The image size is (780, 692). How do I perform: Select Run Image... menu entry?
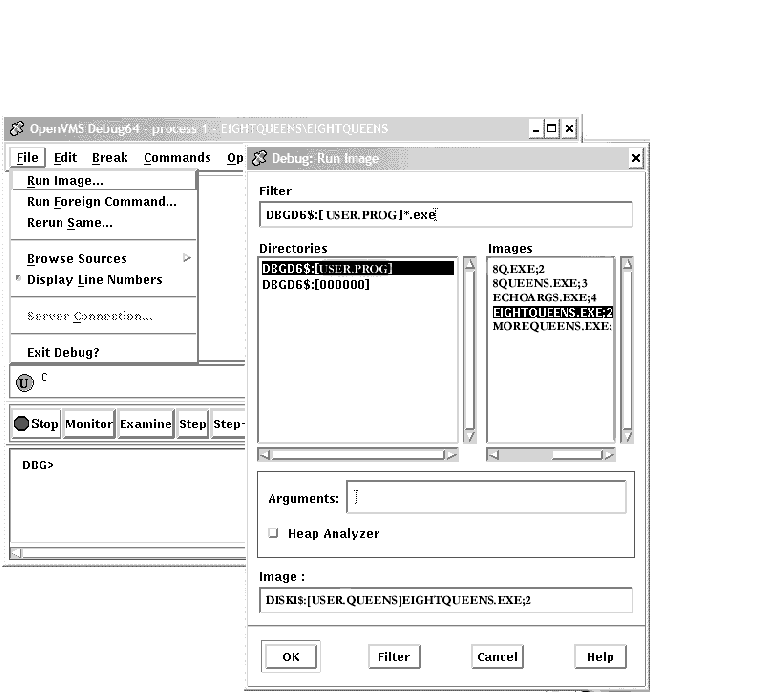65,181
